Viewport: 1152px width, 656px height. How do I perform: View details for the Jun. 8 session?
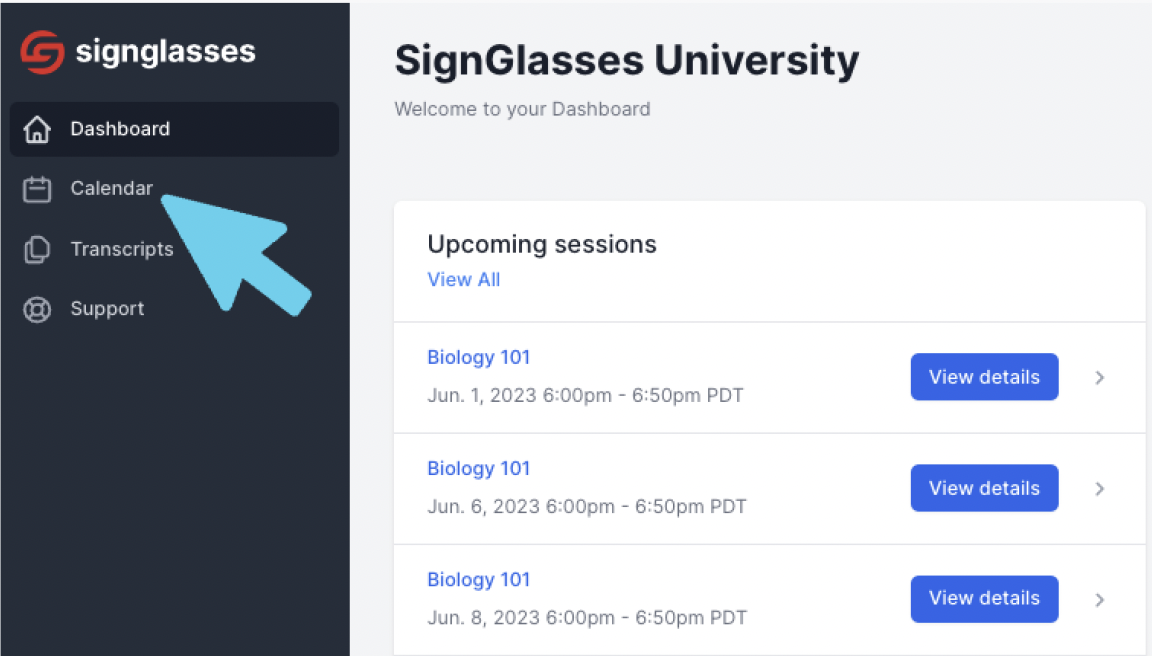click(984, 599)
